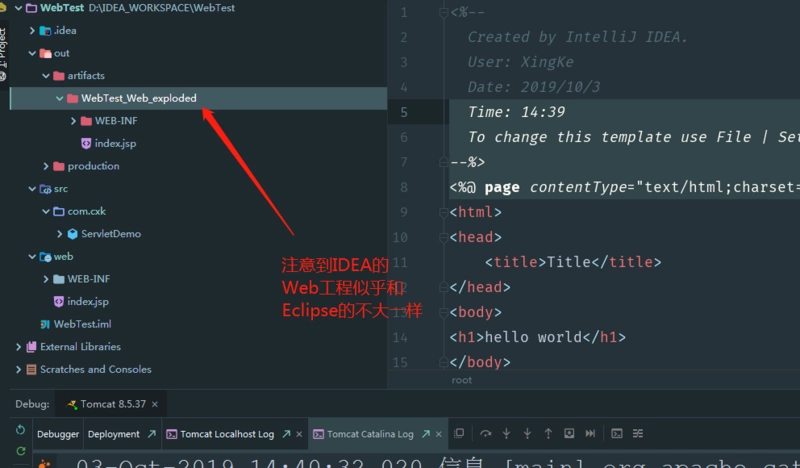The image size is (800, 468).
Task: Click the Evaluate Expression icon
Action: click(x=617, y=434)
